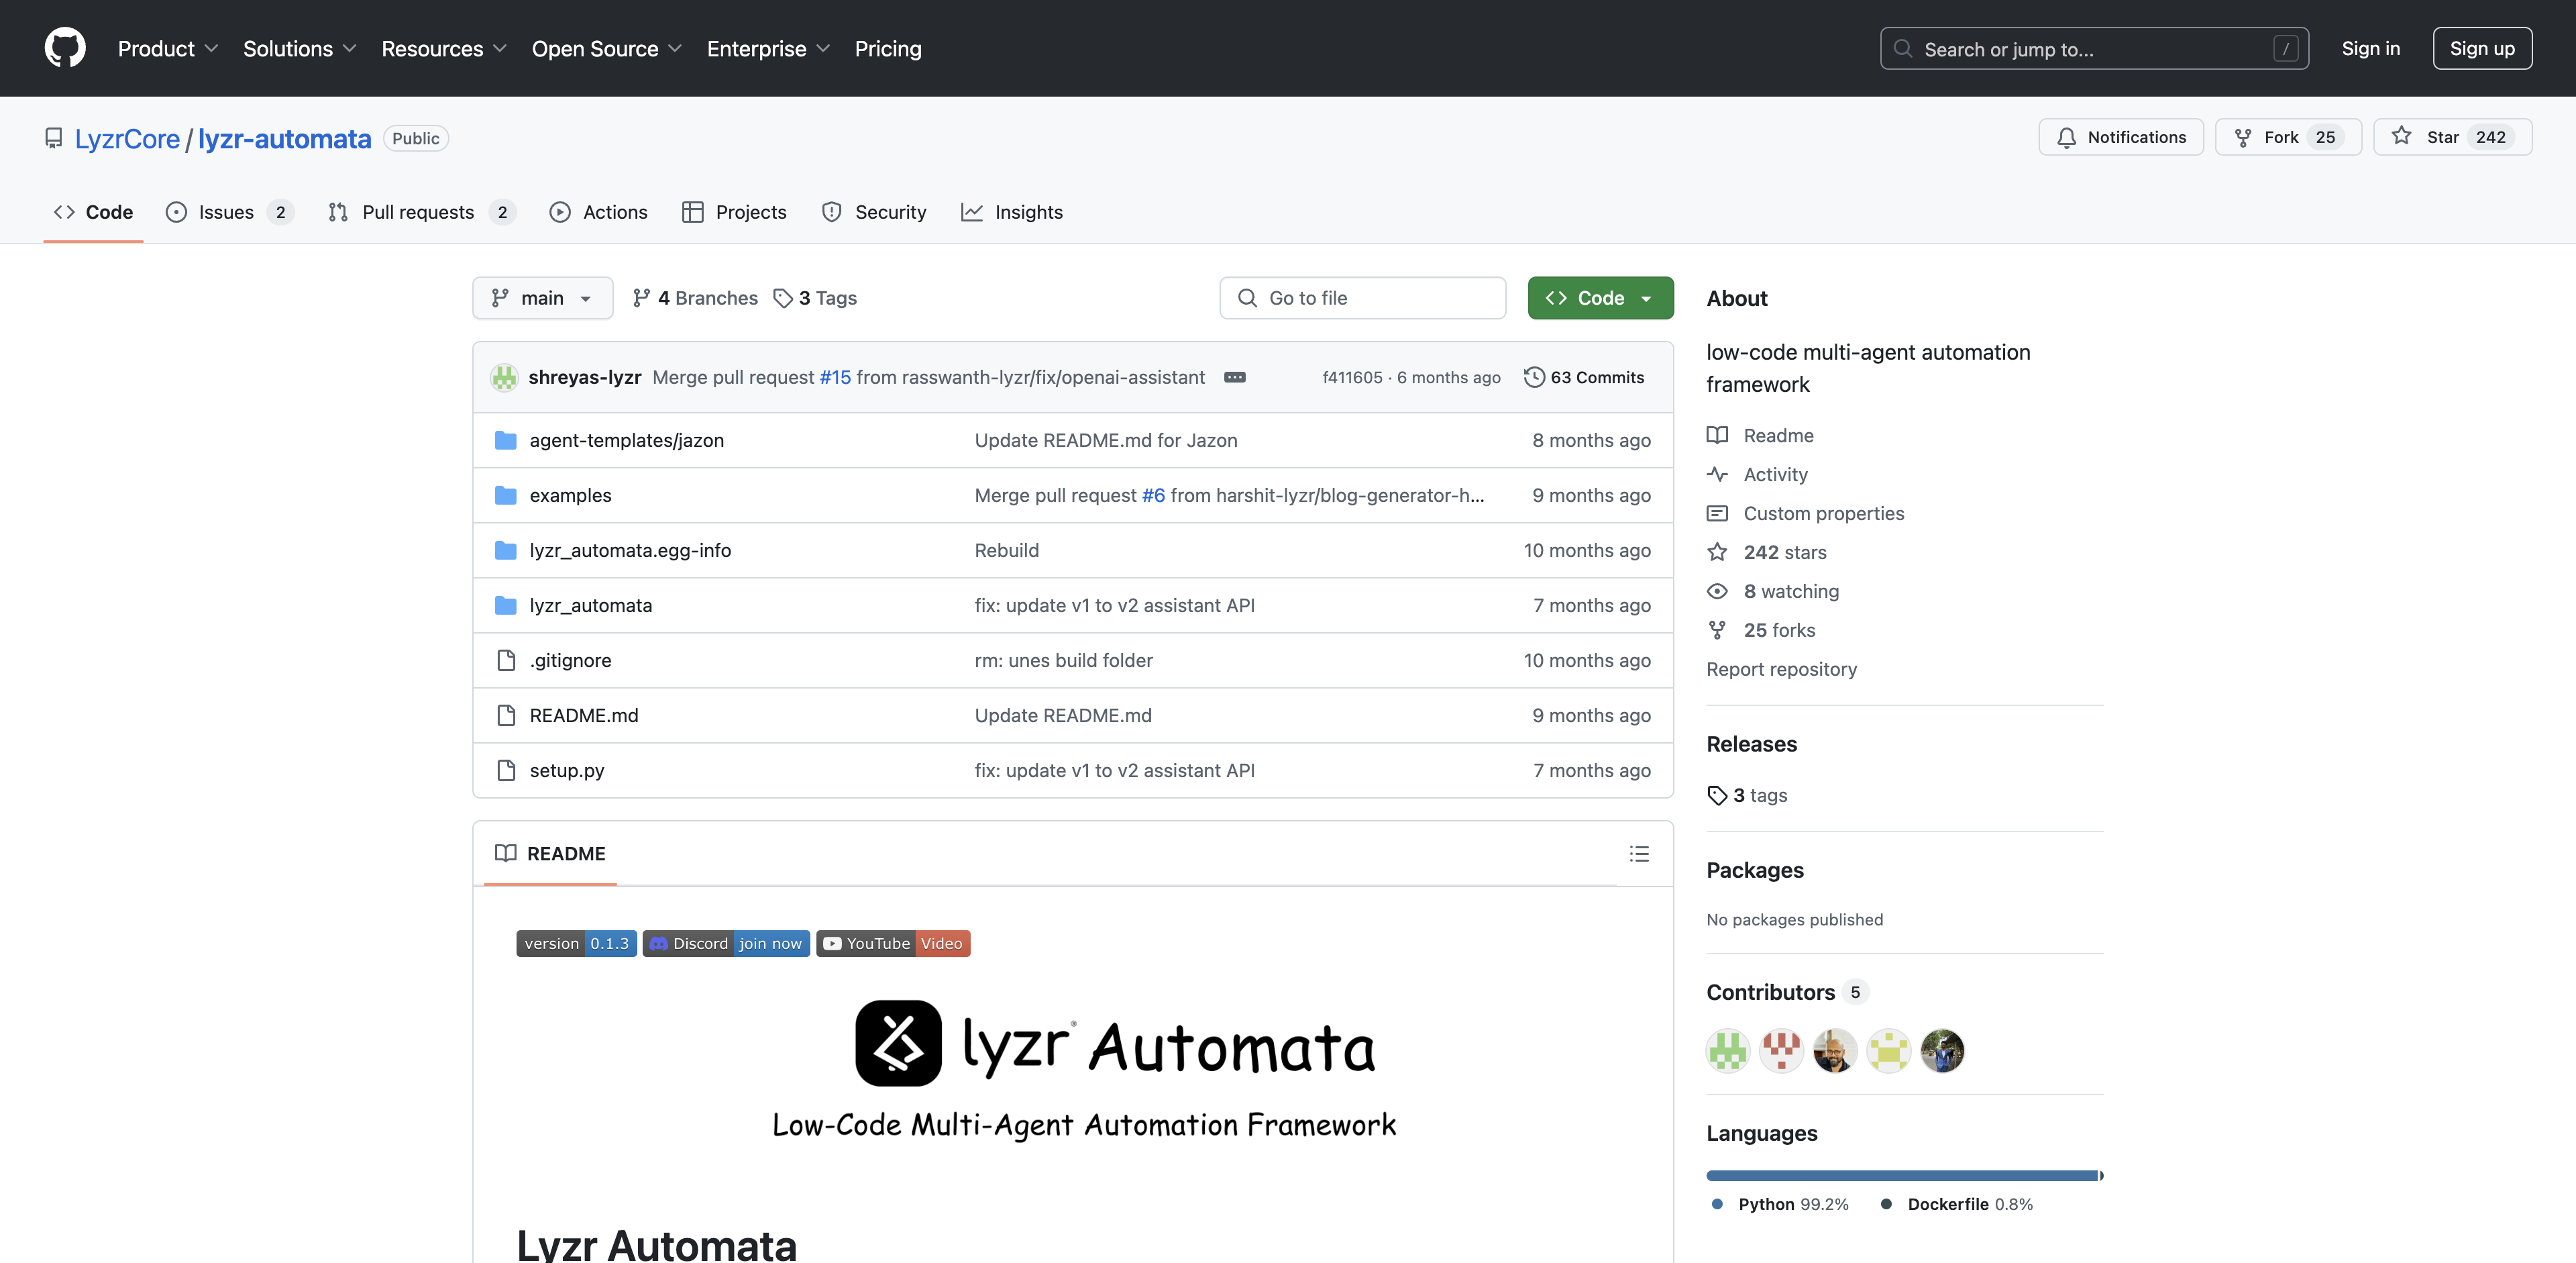This screenshot has width=2576, height=1263.
Task: Open the agent-templates/jazon folder
Action: (626, 440)
